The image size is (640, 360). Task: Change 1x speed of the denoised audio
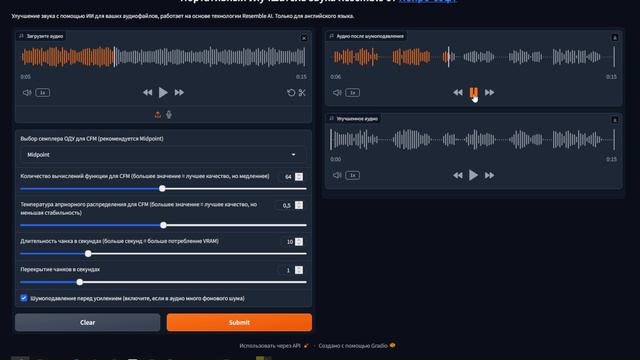point(353,93)
